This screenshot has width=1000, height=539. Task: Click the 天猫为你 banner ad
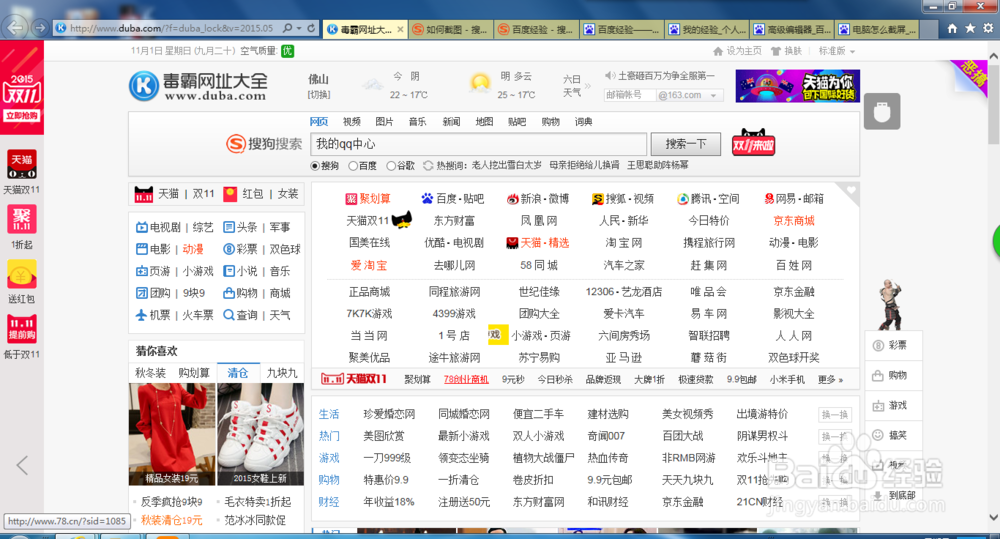pos(797,86)
